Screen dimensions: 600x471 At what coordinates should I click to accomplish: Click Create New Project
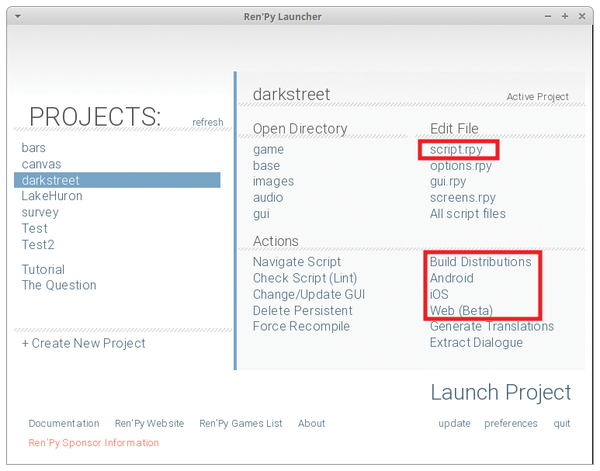tap(83, 343)
